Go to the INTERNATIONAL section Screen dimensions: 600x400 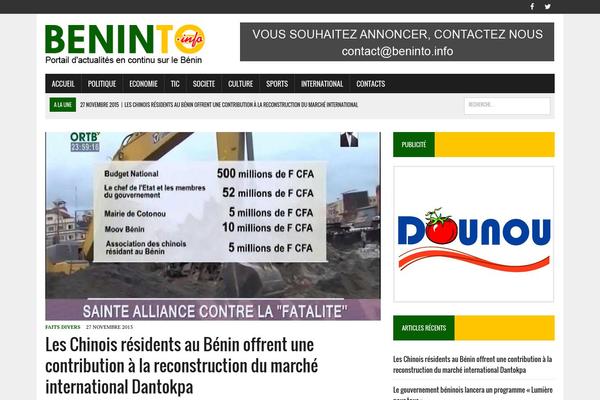click(322, 84)
